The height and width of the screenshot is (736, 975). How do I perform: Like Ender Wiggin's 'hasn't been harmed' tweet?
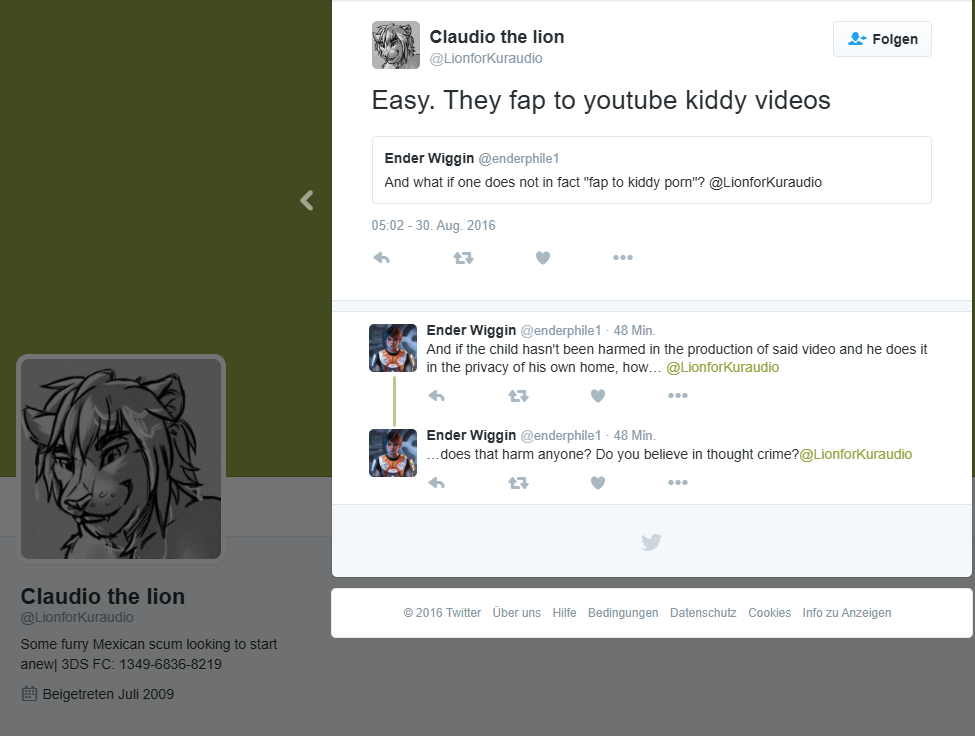pyautogui.click(x=598, y=396)
